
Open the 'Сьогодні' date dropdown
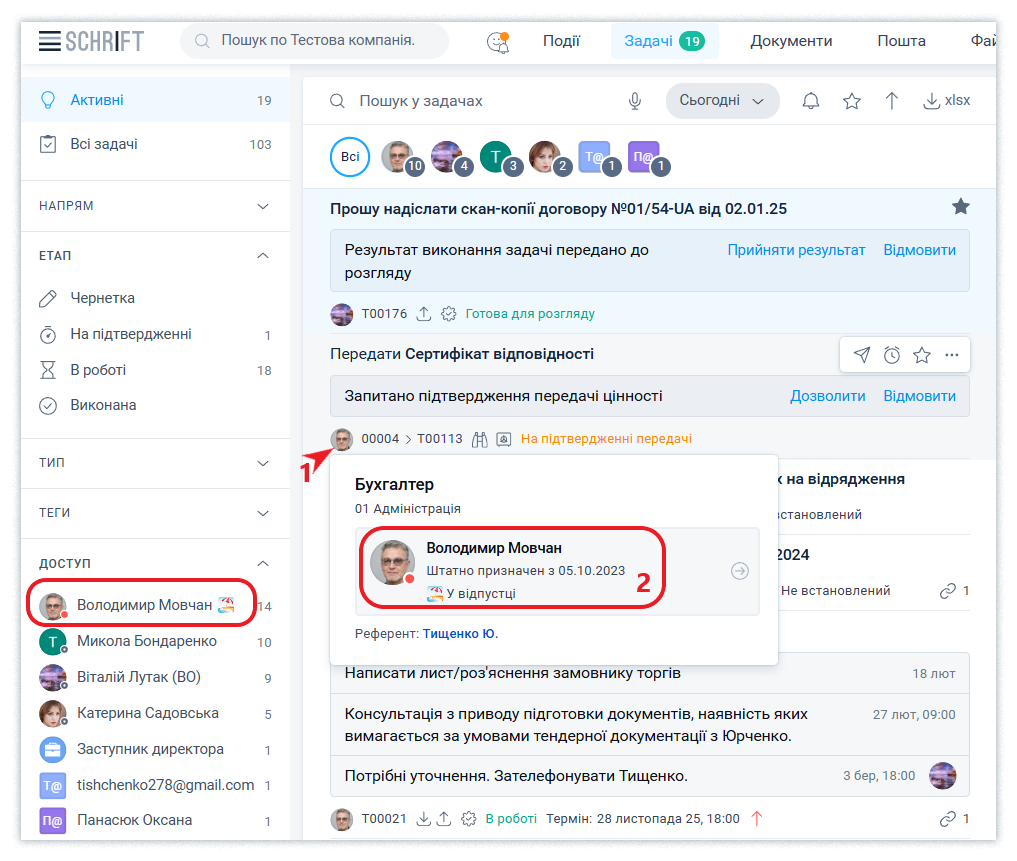(x=722, y=101)
